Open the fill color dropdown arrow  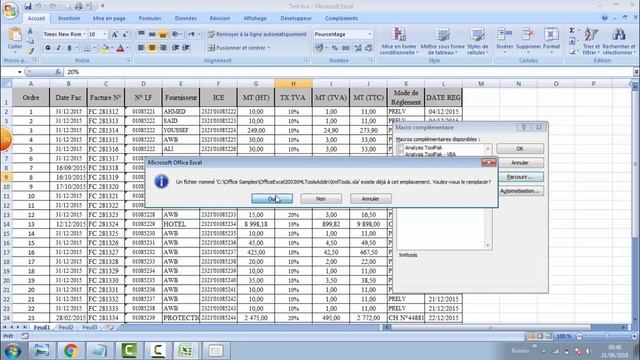(x=112, y=48)
